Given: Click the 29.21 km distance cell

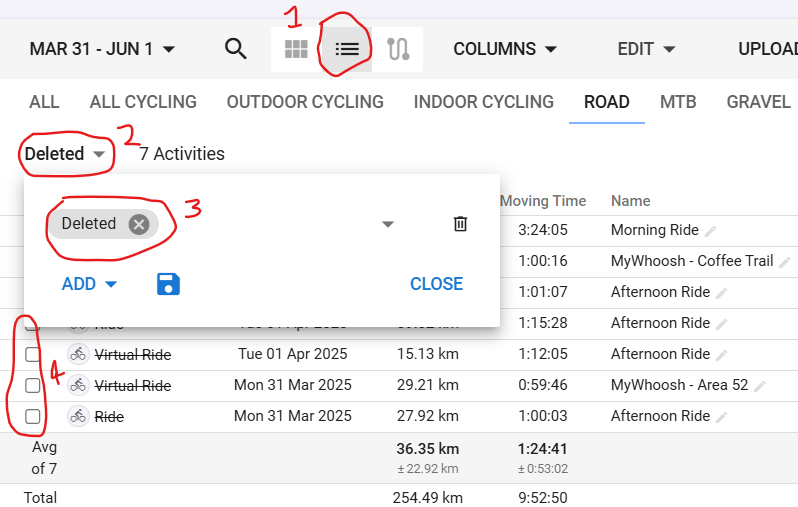Looking at the screenshot, I should 428,385.
